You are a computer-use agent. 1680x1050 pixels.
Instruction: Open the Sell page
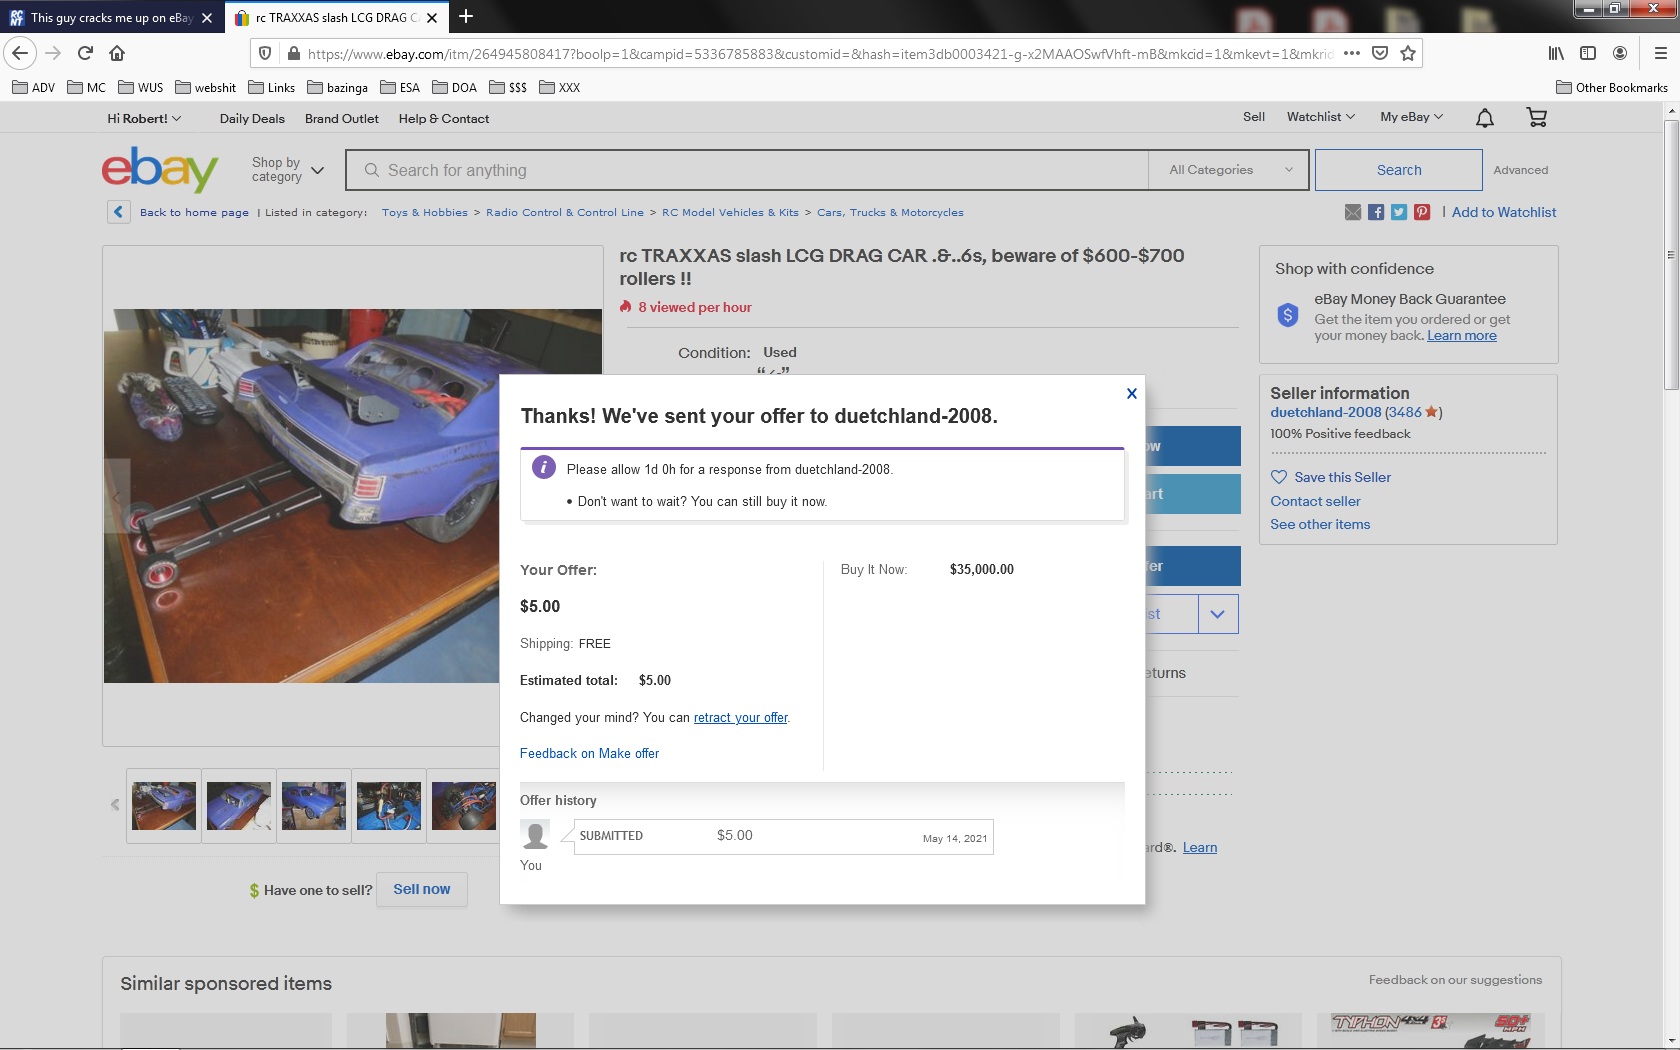[1254, 117]
